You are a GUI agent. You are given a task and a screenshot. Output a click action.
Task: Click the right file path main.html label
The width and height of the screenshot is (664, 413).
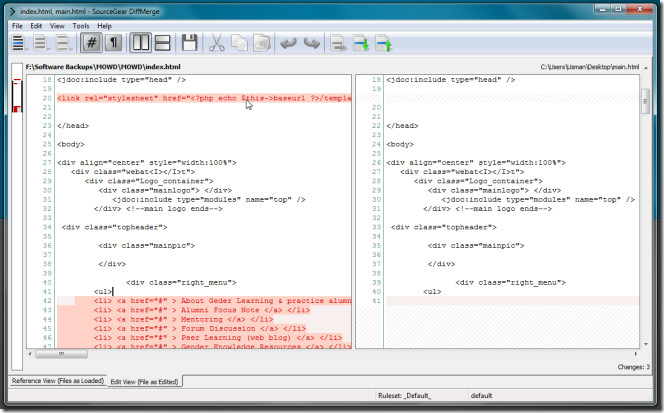589,67
